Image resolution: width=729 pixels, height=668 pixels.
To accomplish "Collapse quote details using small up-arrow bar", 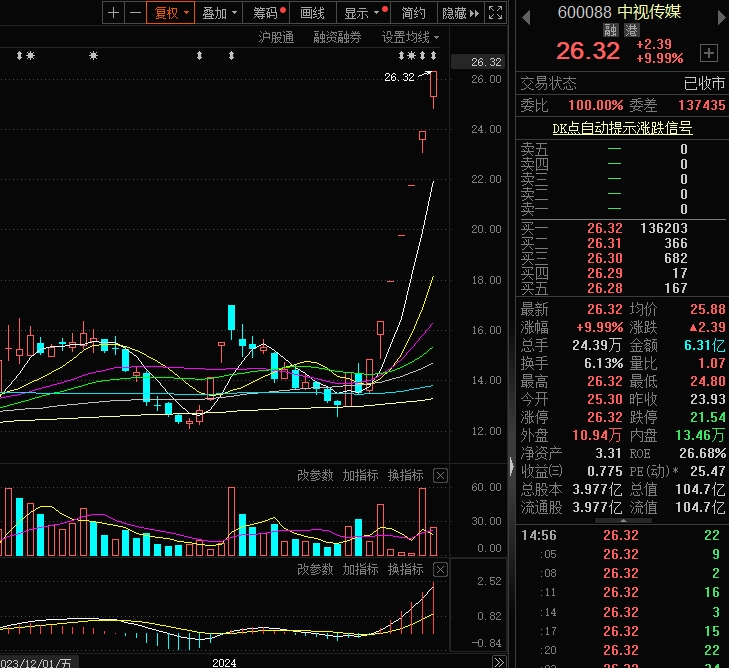I will tap(622, 519).
